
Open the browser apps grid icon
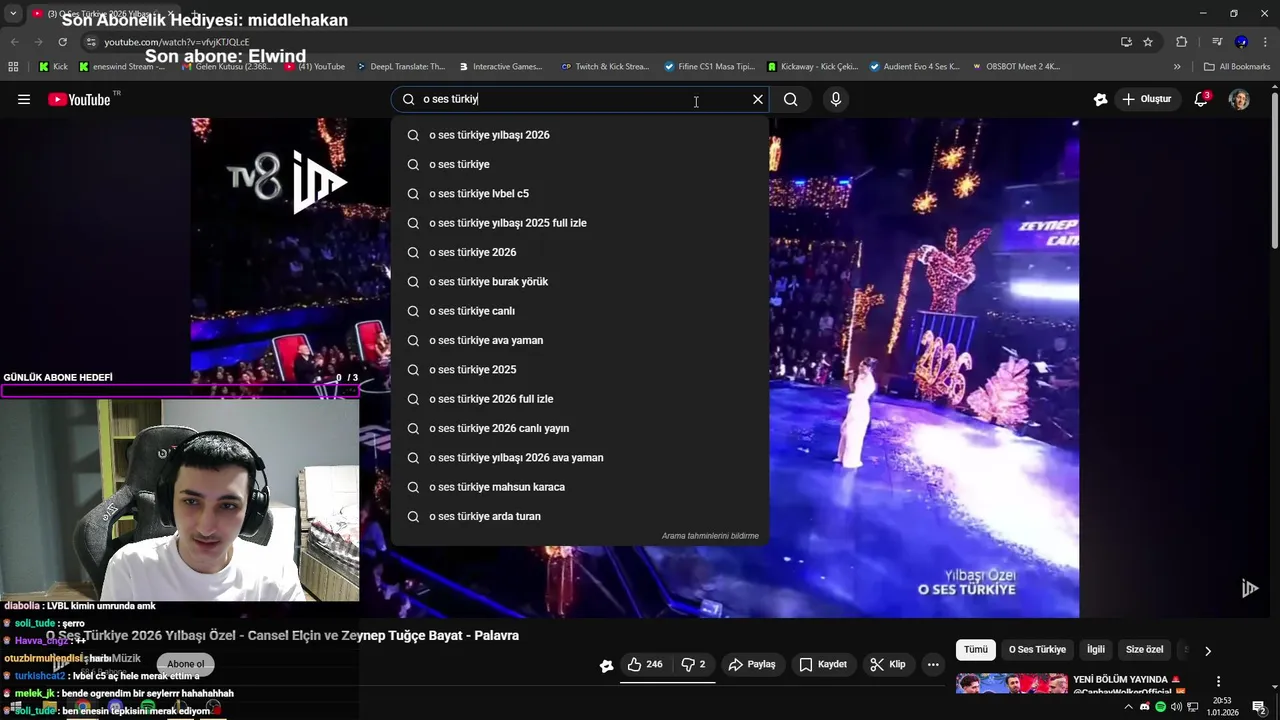[13, 67]
